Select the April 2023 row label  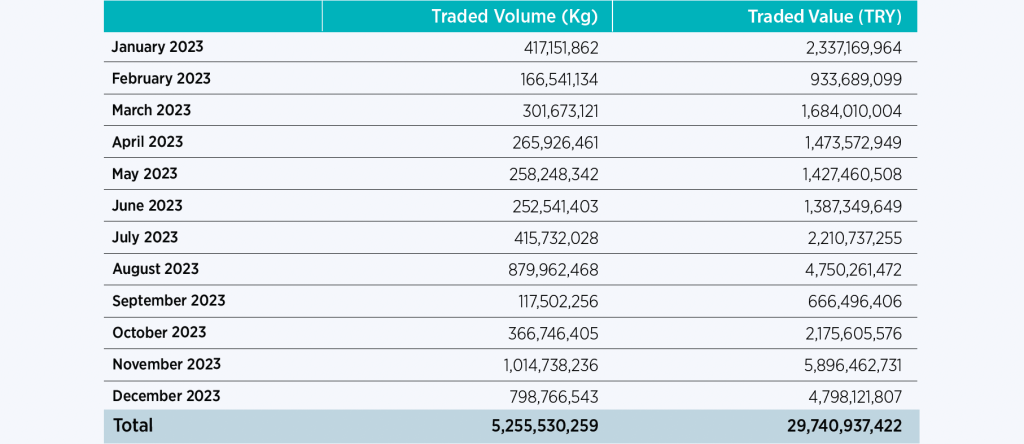click(147, 142)
